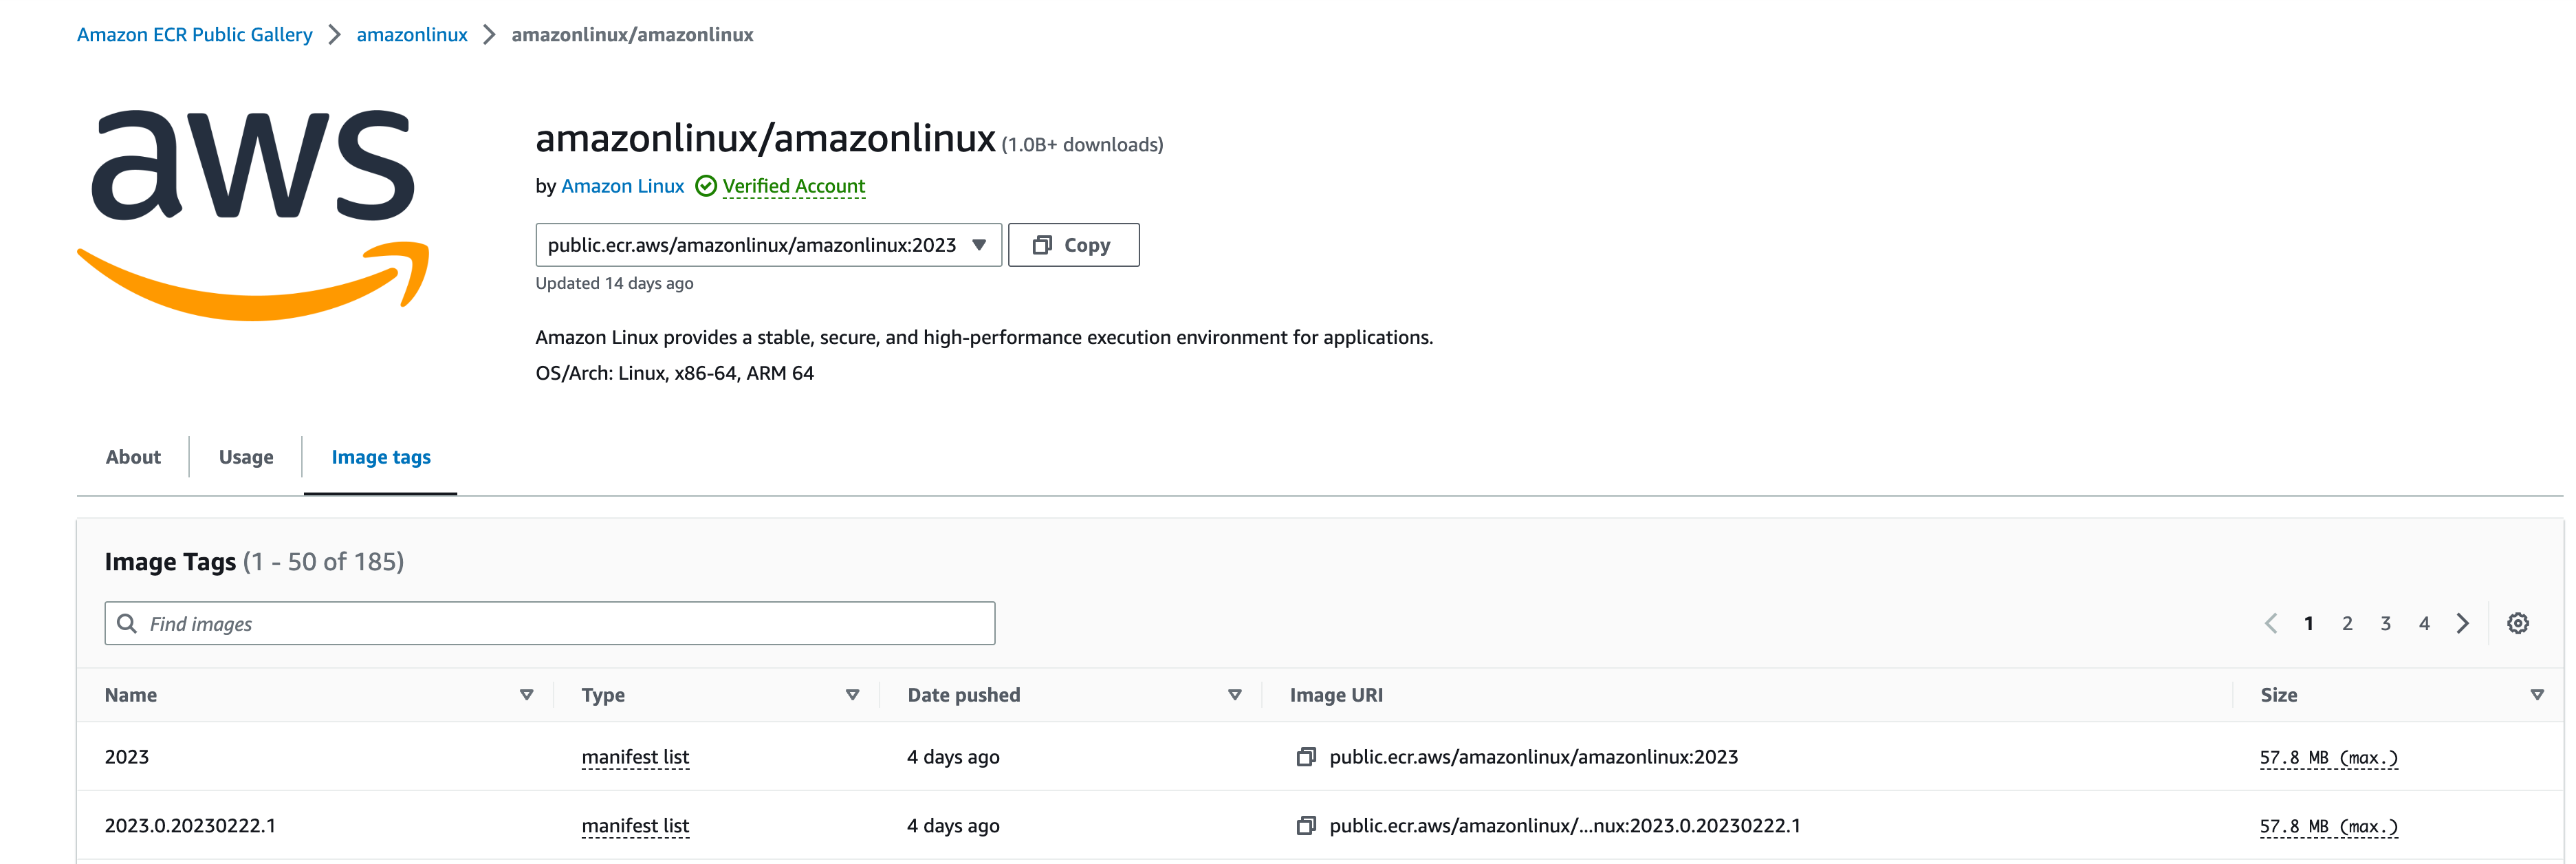Sort by the Type column arrow

click(x=852, y=695)
